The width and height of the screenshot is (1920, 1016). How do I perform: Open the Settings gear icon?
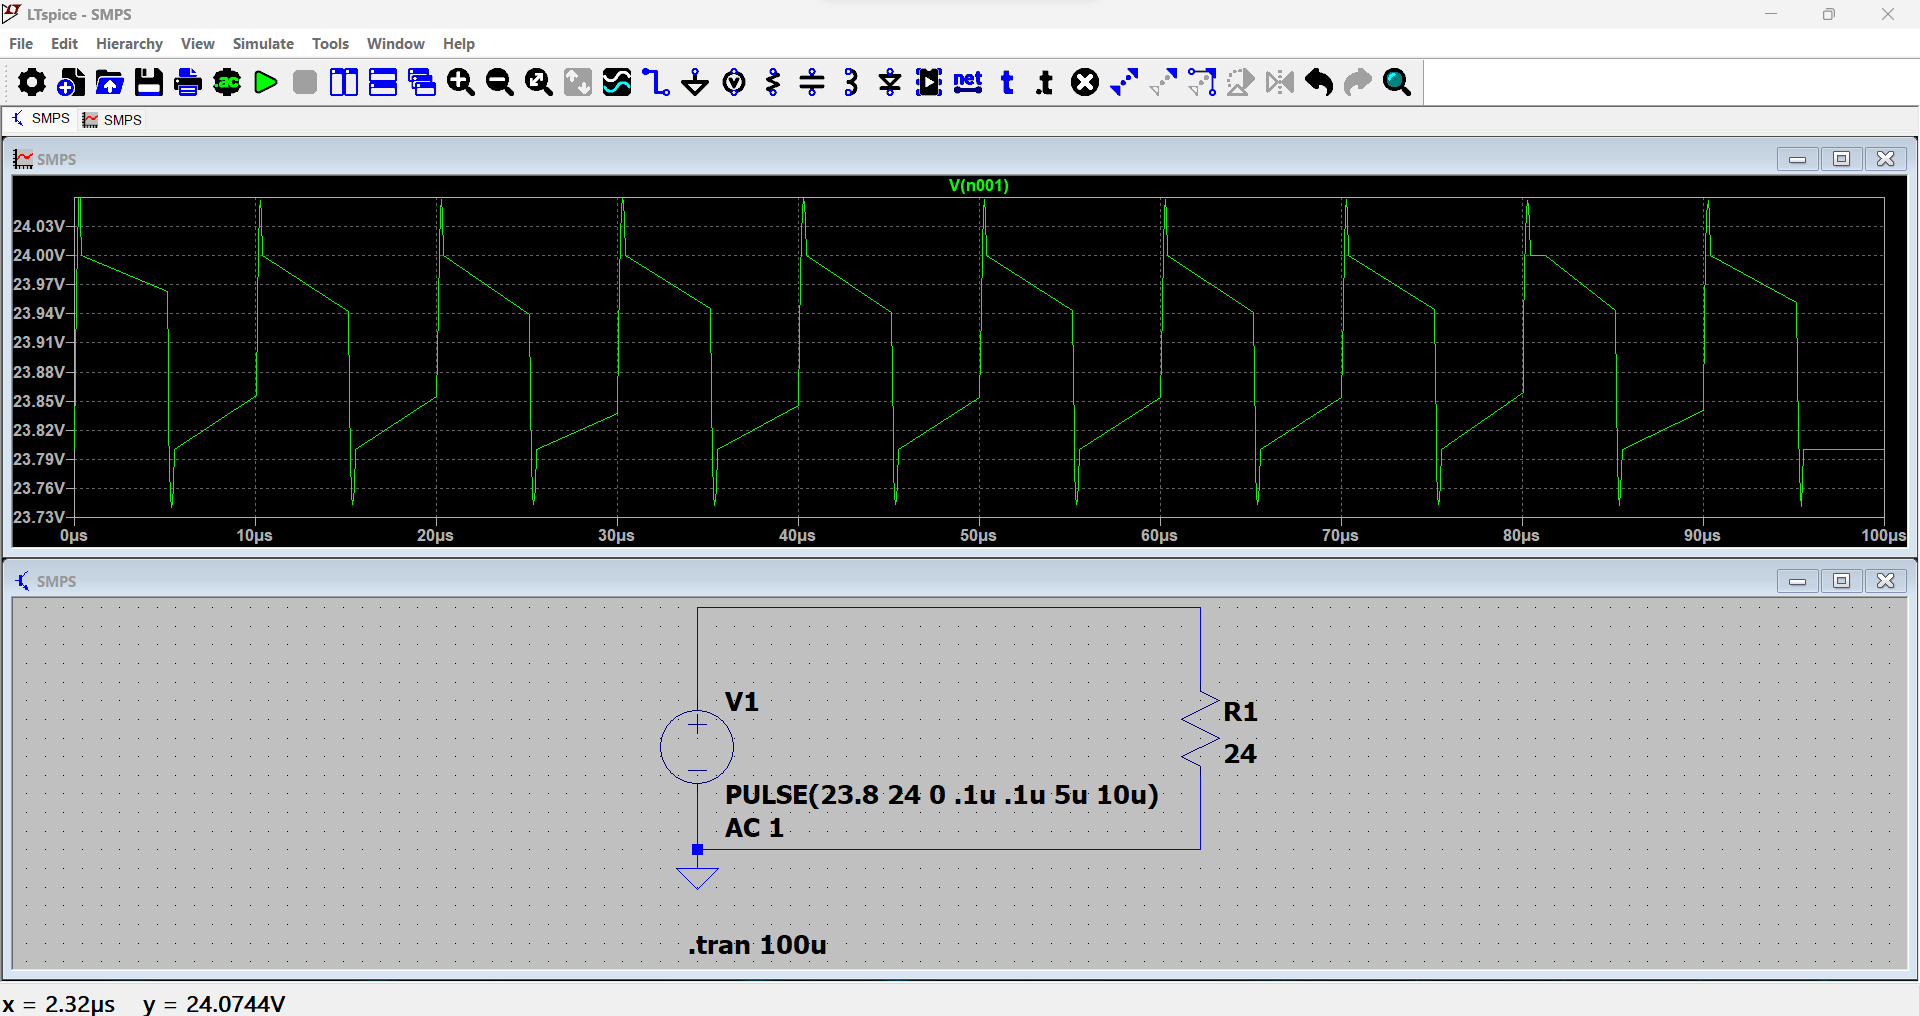(32, 82)
